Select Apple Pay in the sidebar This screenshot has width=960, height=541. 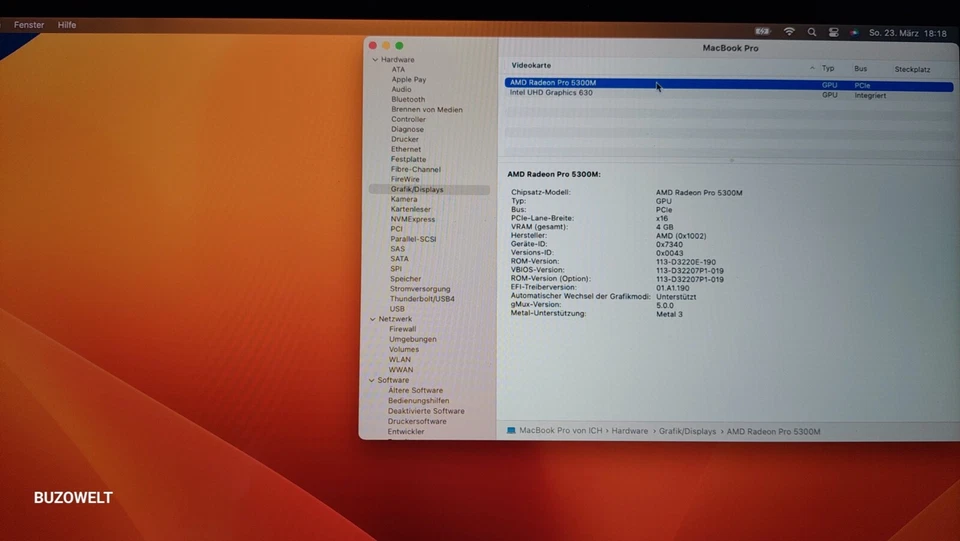click(x=408, y=80)
